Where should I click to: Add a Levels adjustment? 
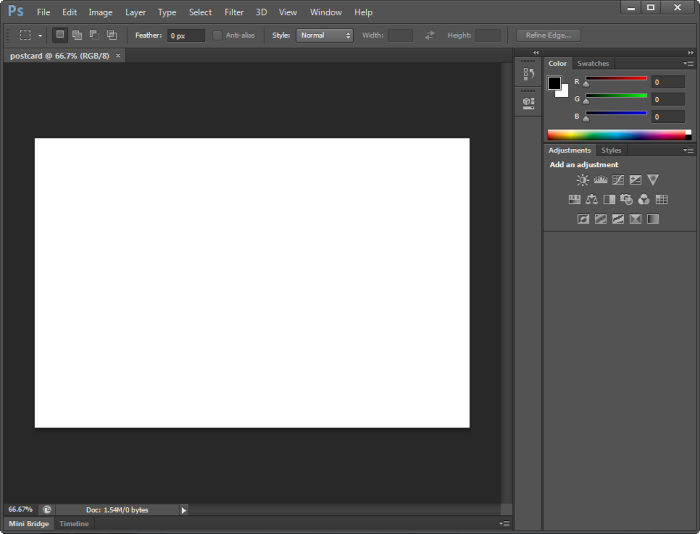(x=600, y=180)
